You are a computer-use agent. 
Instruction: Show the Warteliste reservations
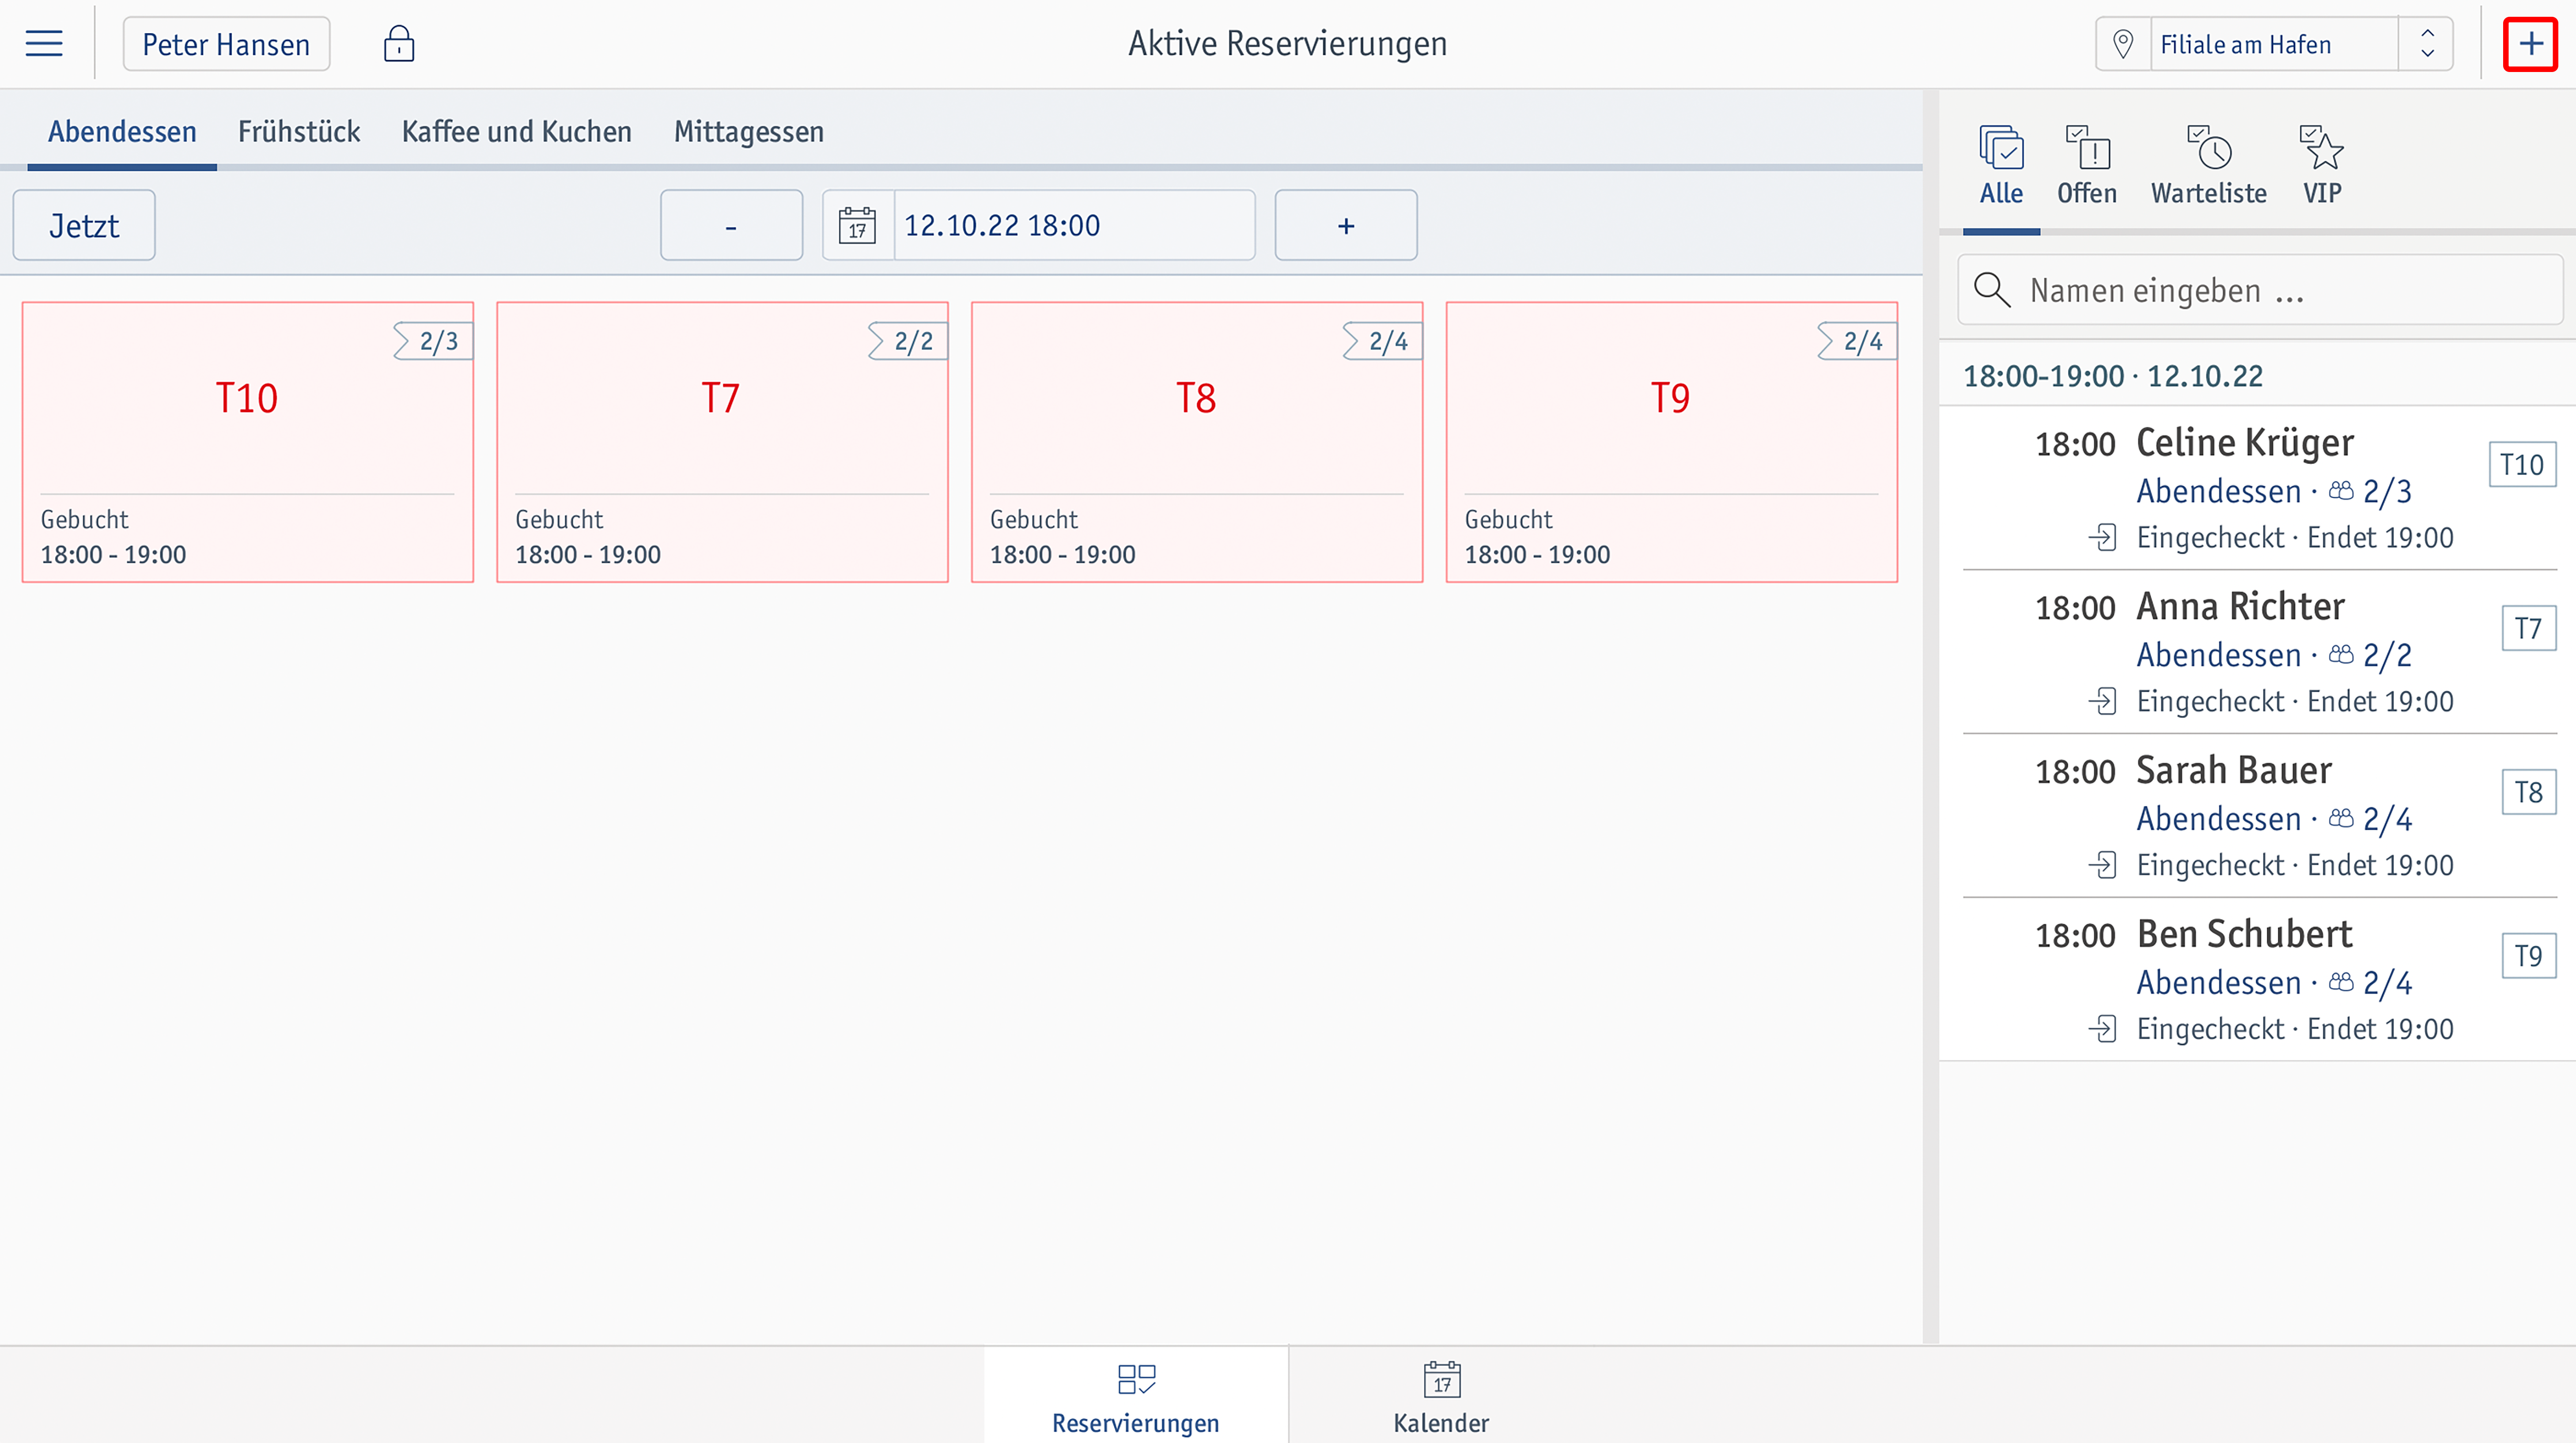pos(2209,166)
